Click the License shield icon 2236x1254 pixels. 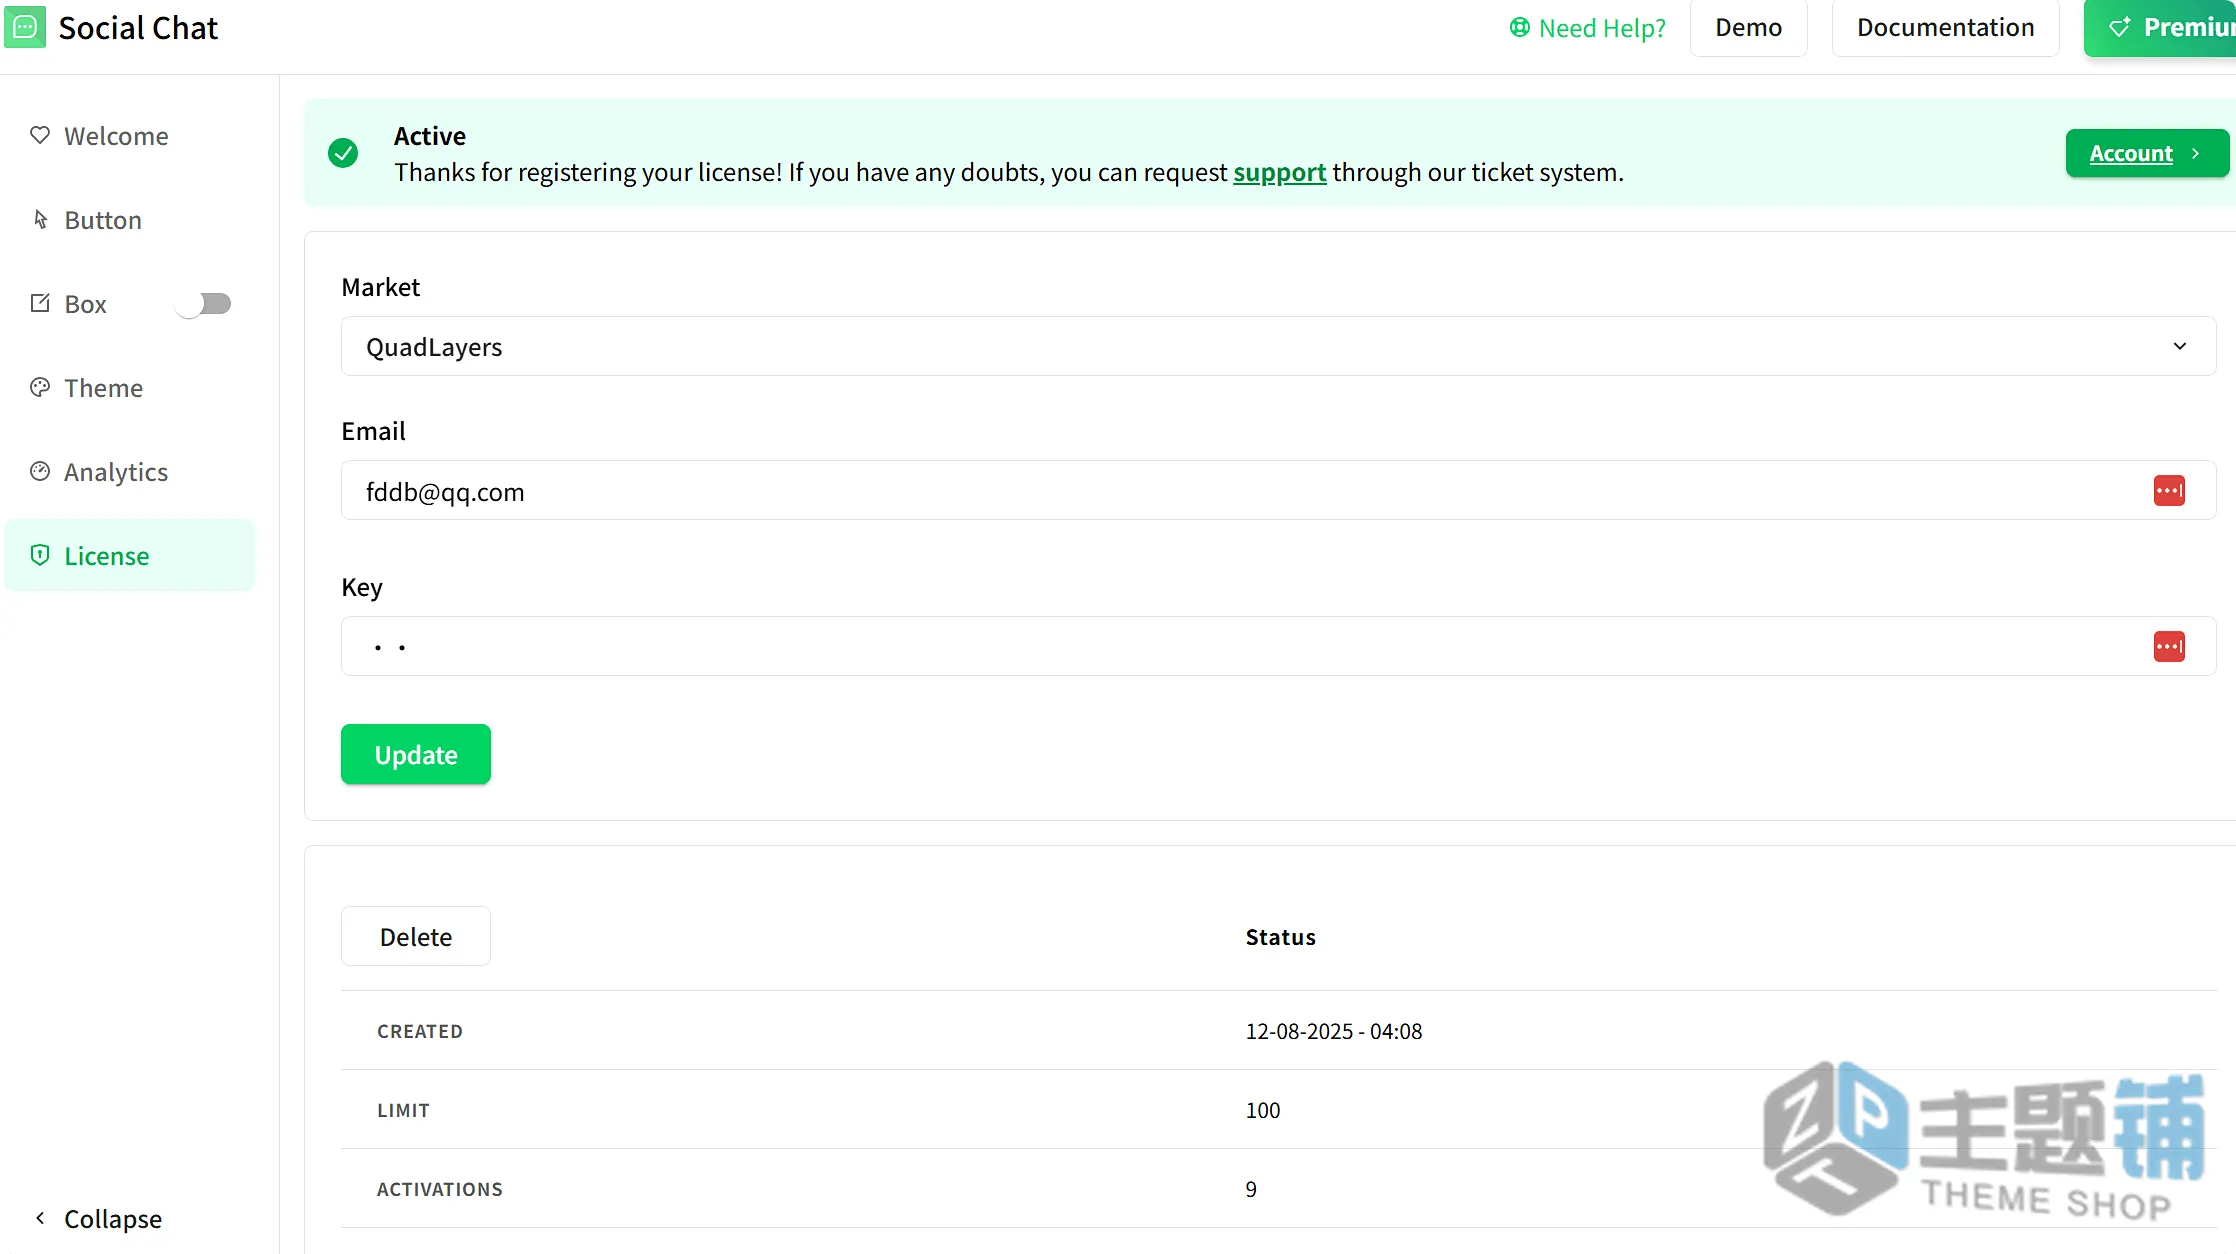pos(40,555)
